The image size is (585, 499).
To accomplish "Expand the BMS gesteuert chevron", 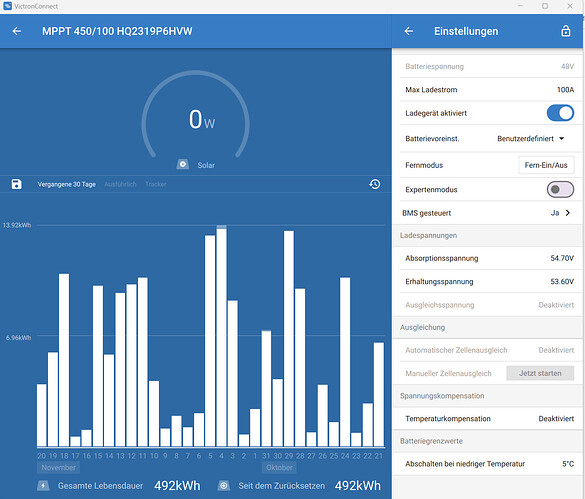I will tap(568, 213).
